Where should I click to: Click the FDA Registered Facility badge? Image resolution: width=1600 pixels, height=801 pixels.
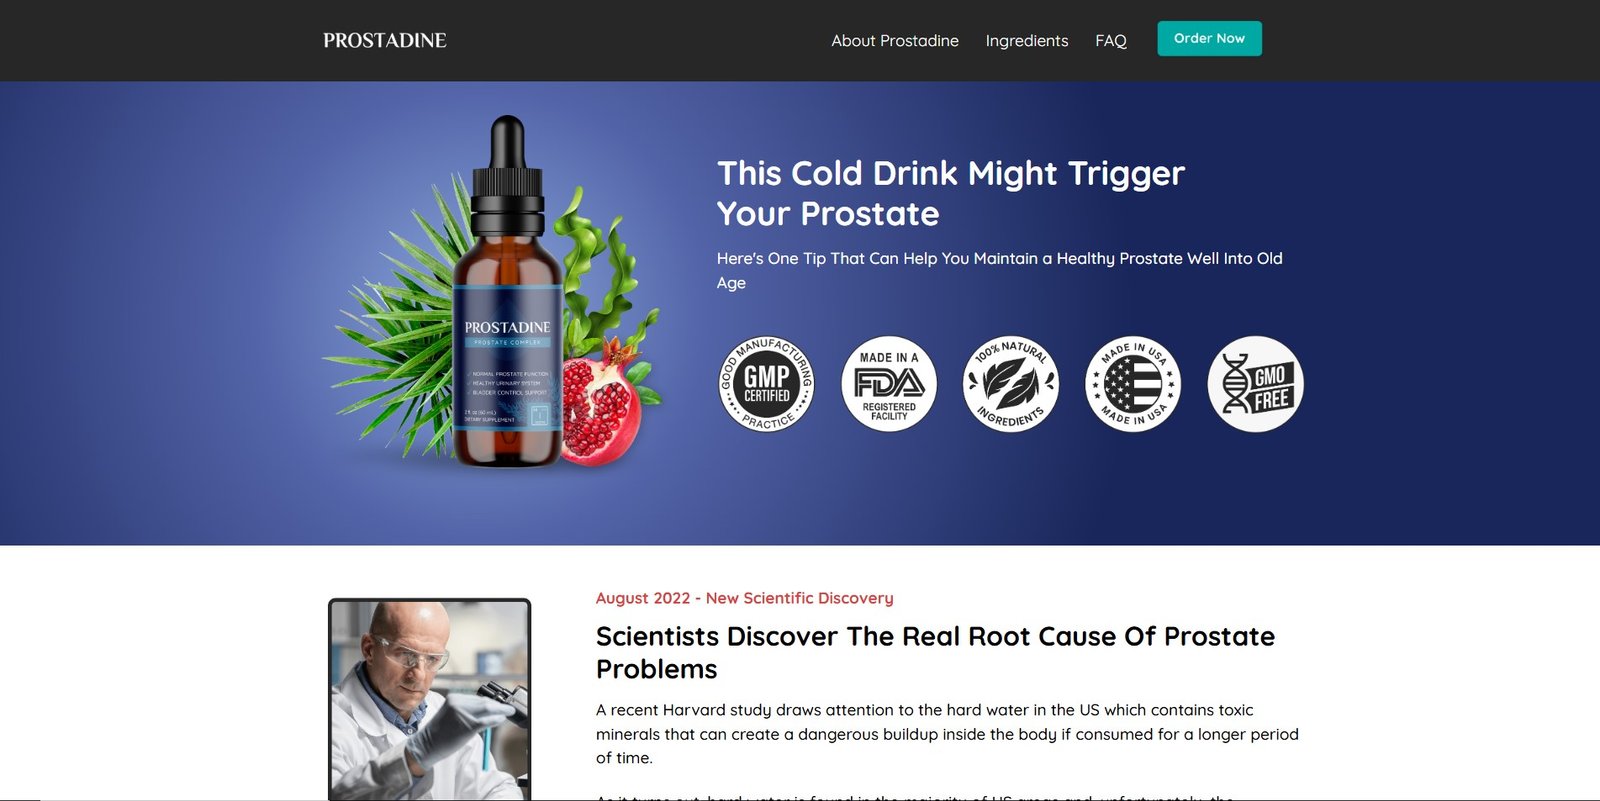click(x=889, y=384)
